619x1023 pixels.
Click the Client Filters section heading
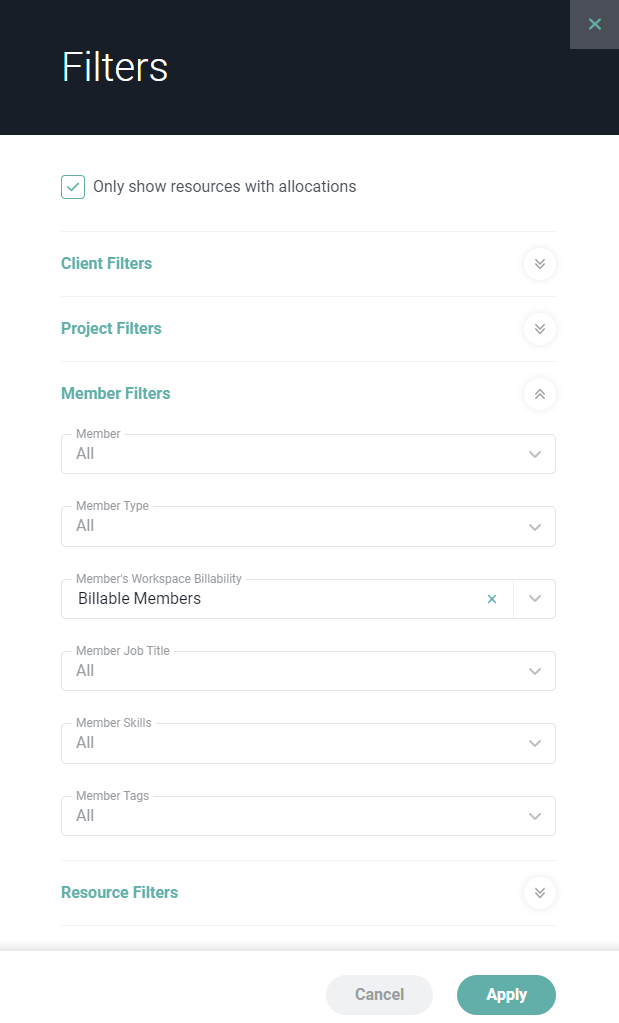coord(106,264)
